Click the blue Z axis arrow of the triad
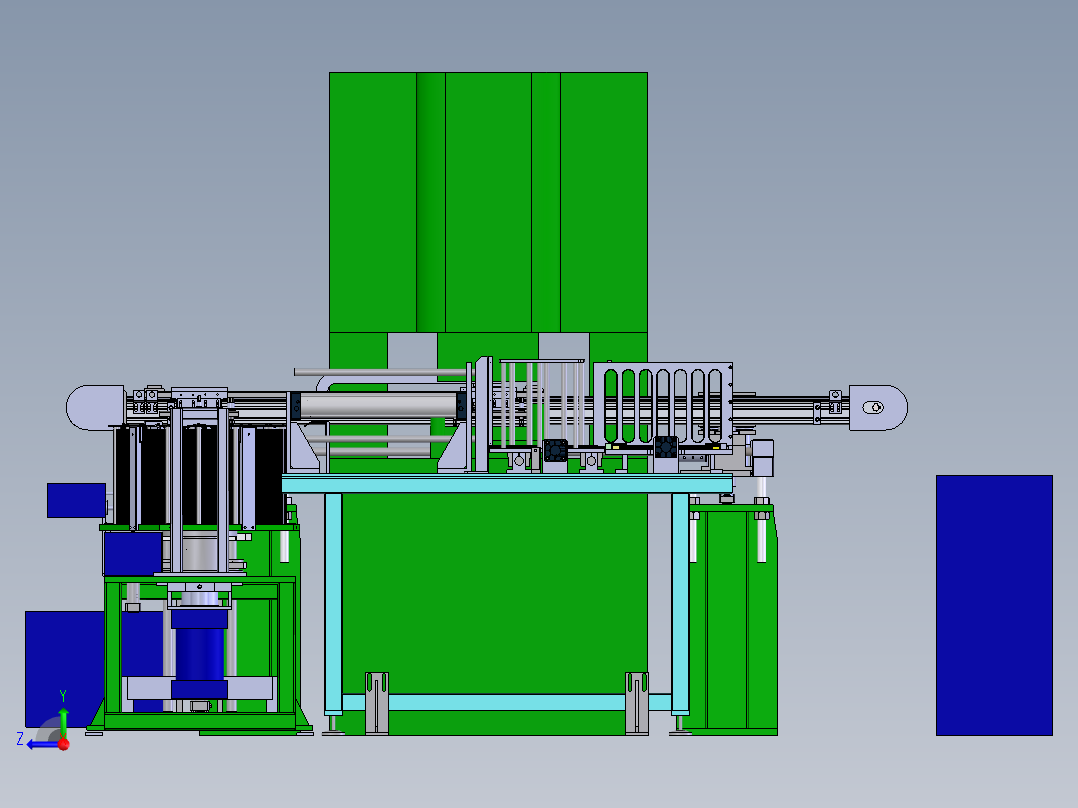The width and height of the screenshot is (1078, 808). tap(41, 745)
